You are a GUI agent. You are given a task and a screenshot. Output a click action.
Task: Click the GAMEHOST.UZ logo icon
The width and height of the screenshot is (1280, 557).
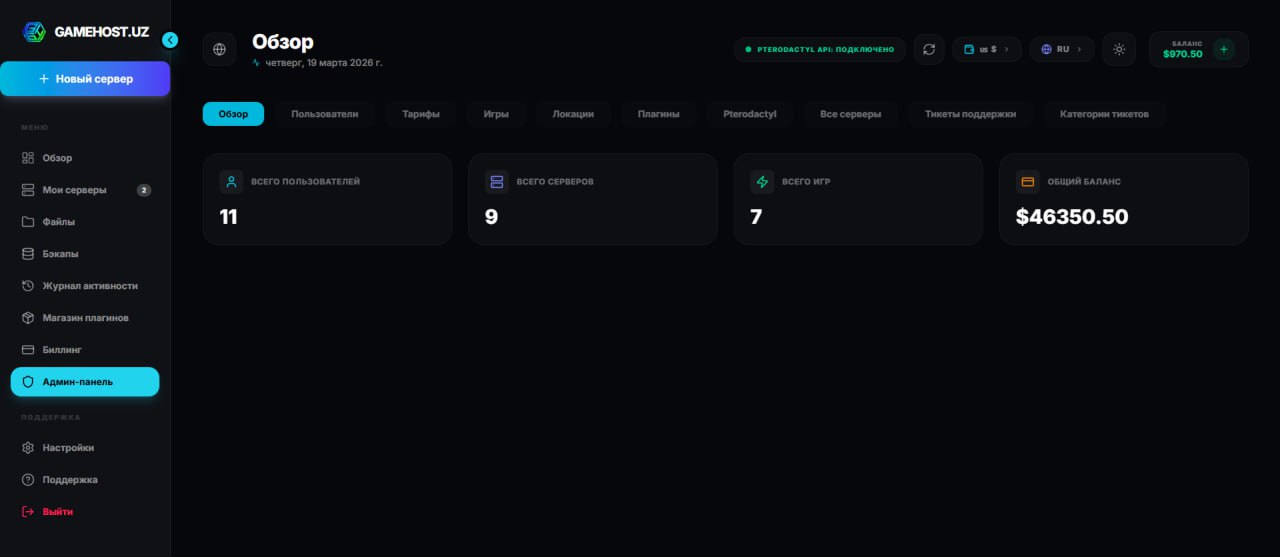click(34, 32)
